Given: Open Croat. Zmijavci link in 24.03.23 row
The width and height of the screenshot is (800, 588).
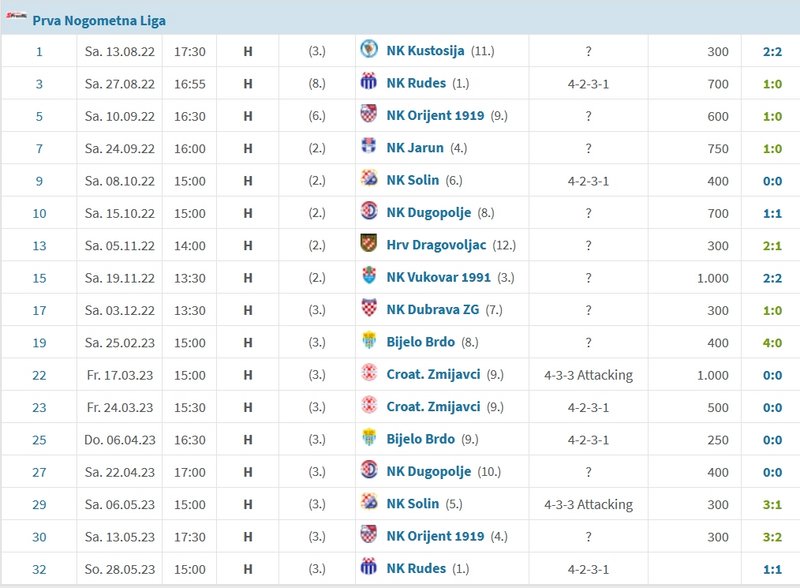Looking at the screenshot, I should click(x=433, y=406).
